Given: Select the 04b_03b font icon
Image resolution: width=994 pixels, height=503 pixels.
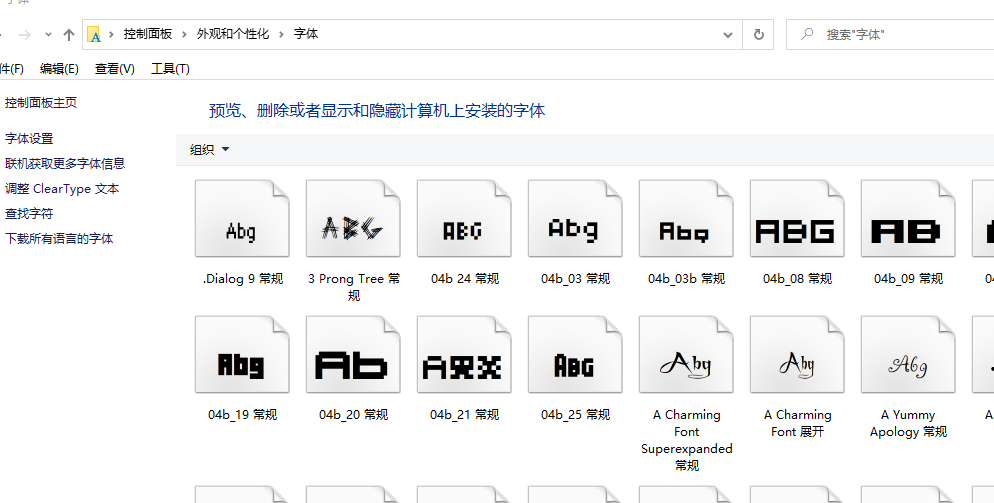Looking at the screenshot, I should tap(686, 219).
